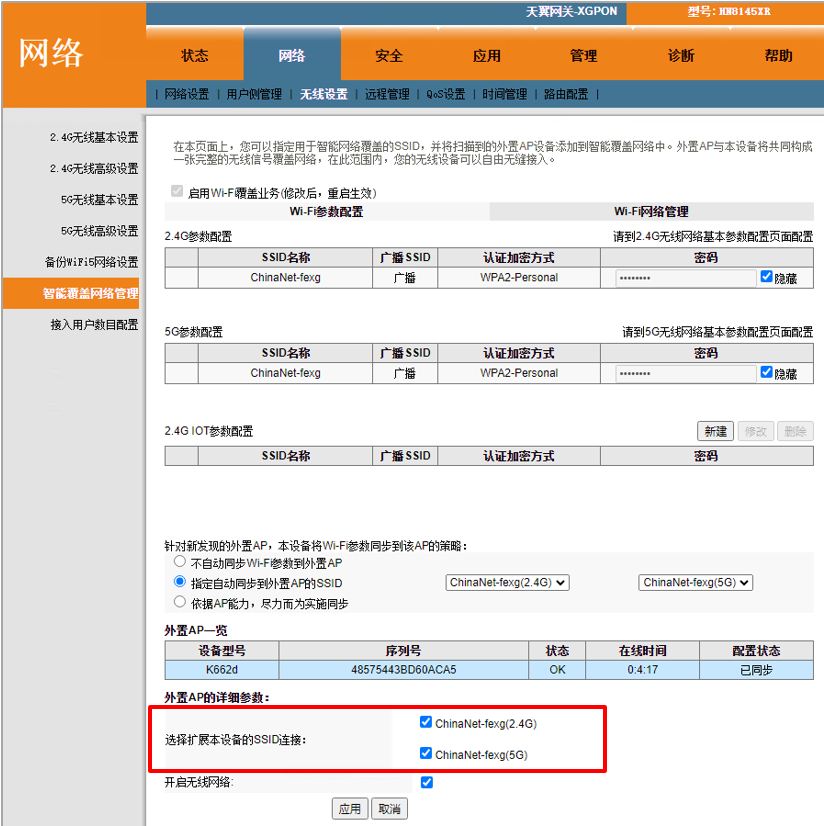Select 指定自动同步到外置AP的SSID radio
This screenshot has width=824, height=826.
coord(180,582)
